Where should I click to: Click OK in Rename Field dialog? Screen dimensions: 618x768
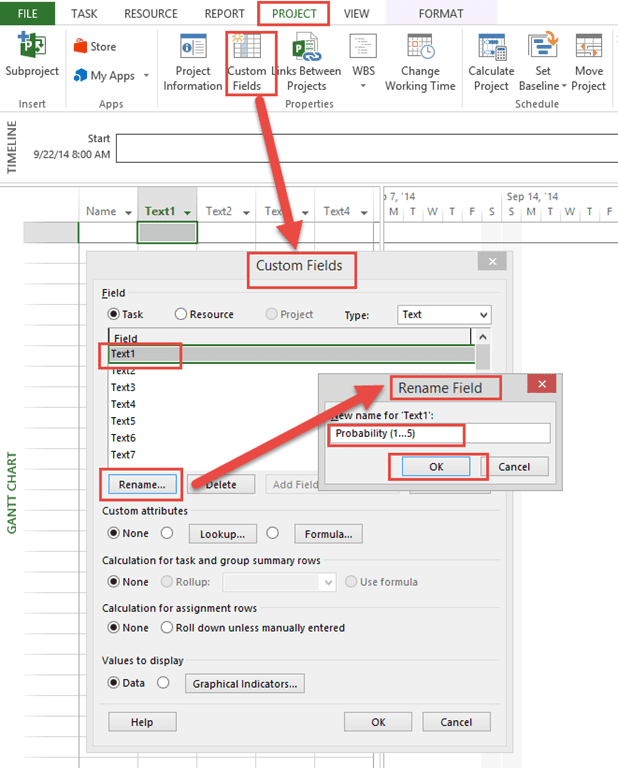[x=436, y=467]
